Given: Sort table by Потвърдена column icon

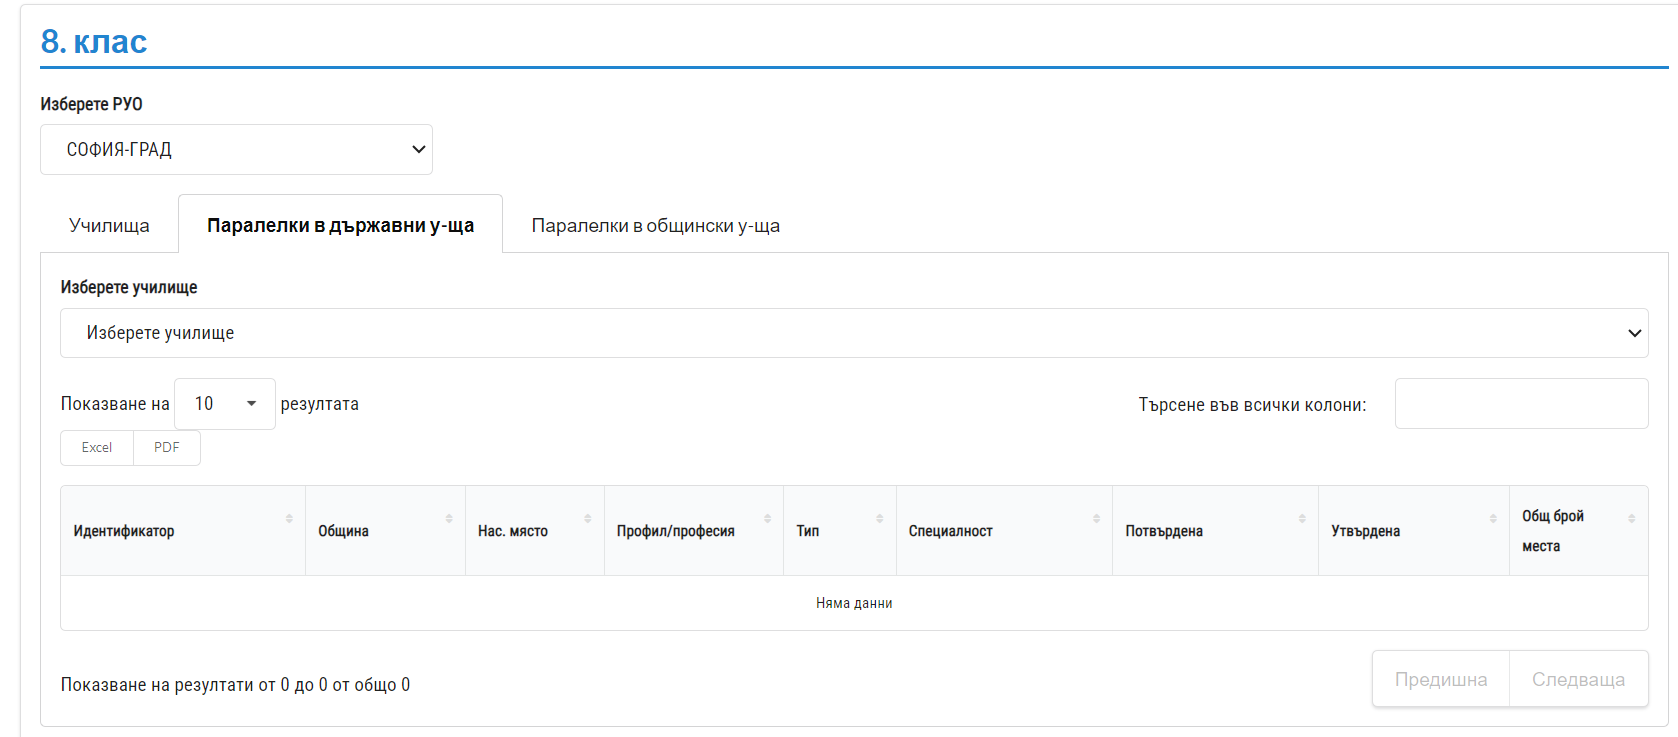Looking at the screenshot, I should pos(1302,519).
